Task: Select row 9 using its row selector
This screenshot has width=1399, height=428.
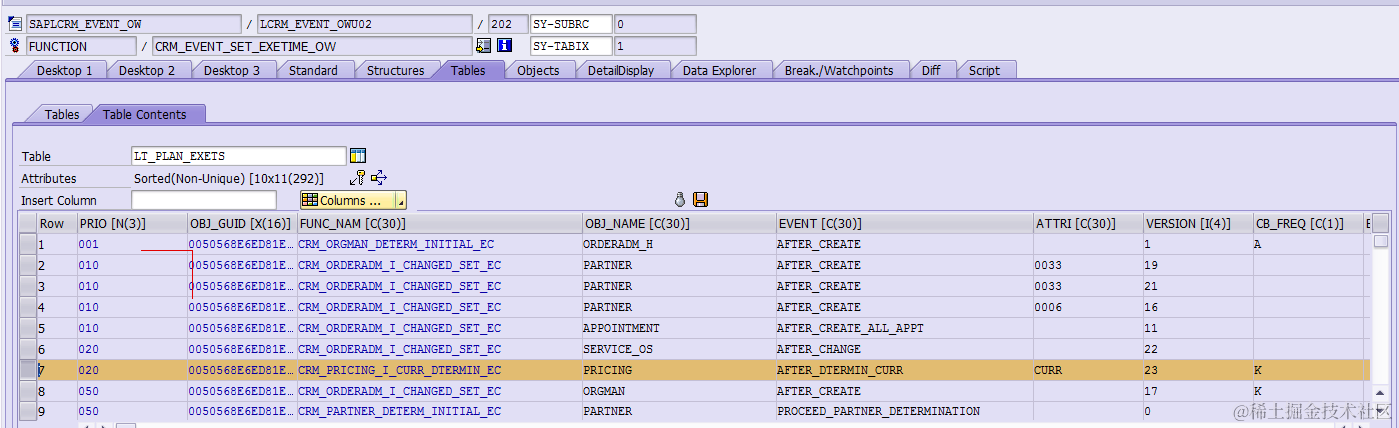Action: (x=28, y=411)
